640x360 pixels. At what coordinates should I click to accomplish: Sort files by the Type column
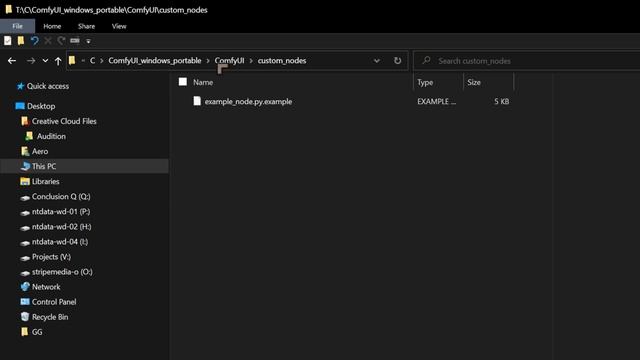[x=425, y=82]
